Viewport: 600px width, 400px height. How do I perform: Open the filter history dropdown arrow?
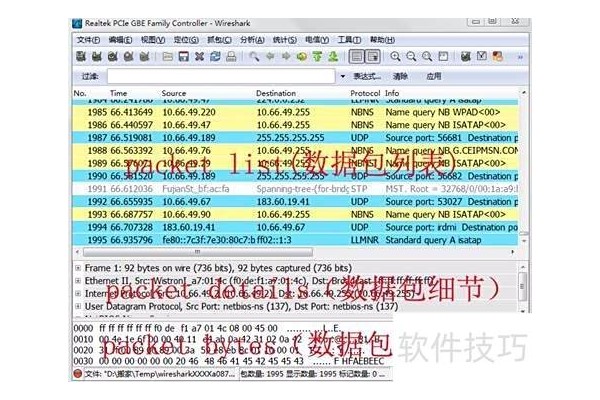pos(342,76)
